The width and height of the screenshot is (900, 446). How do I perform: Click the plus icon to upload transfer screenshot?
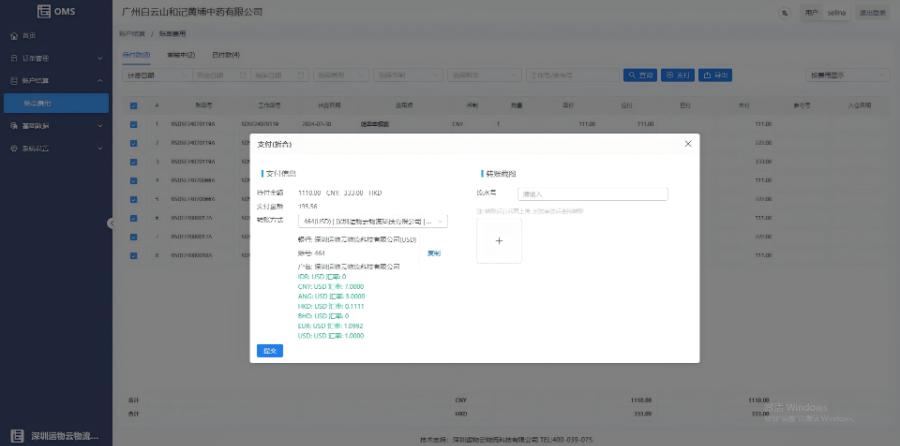tap(499, 241)
